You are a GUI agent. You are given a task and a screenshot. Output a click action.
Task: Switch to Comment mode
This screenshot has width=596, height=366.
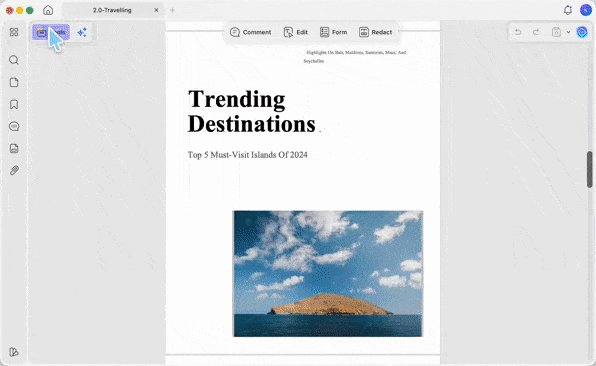coord(250,32)
